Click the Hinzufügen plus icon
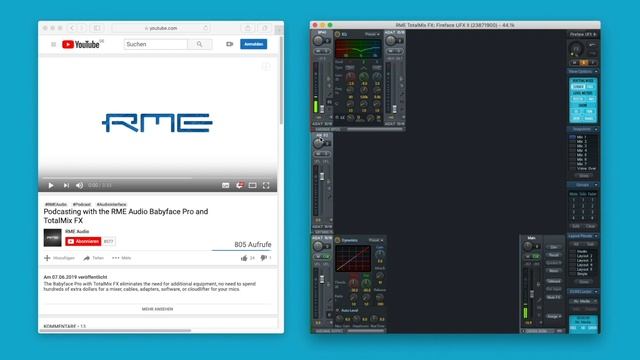Screen dimensions: 640x360 click(47, 258)
